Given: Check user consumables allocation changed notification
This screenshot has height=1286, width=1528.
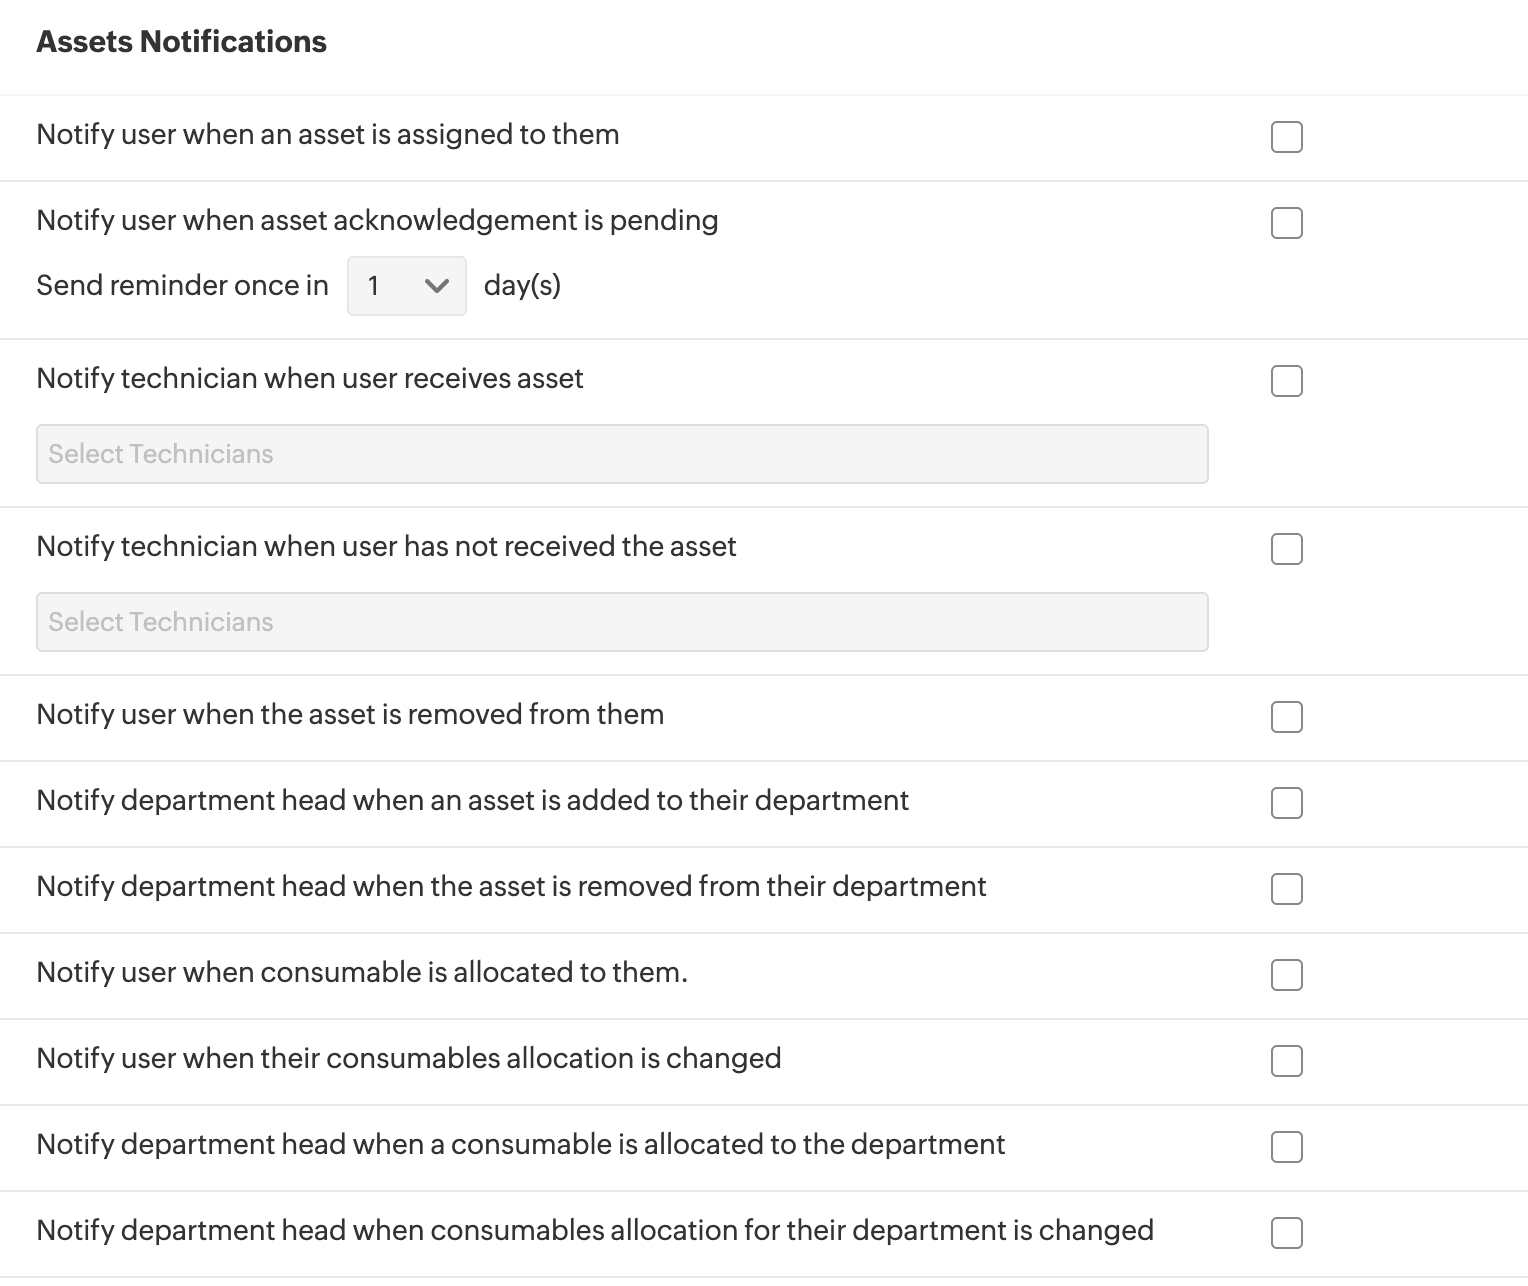Looking at the screenshot, I should tap(1286, 1061).
